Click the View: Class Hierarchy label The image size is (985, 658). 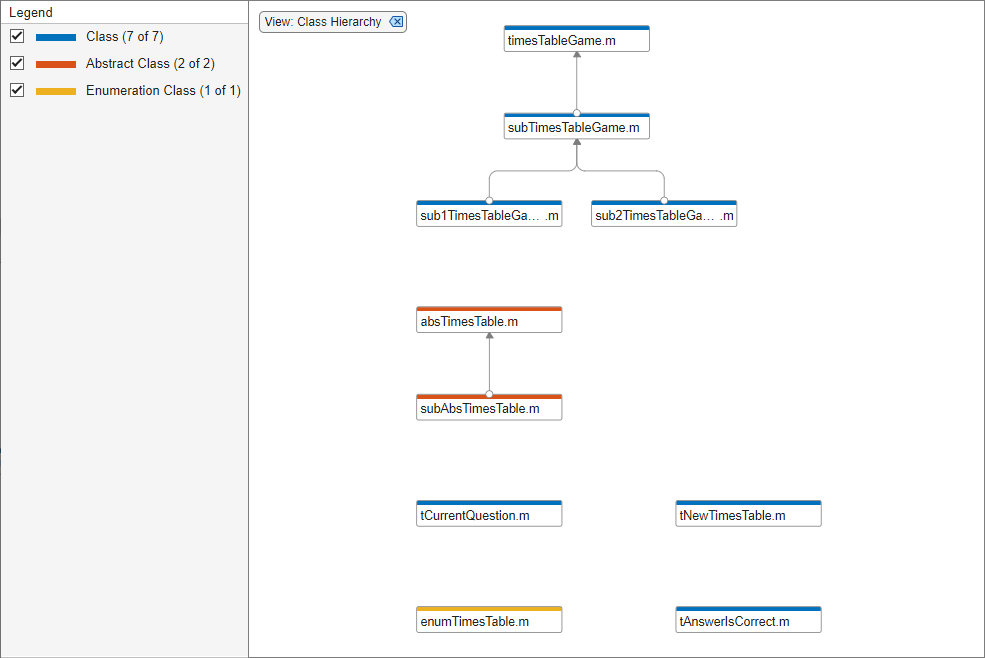(323, 22)
